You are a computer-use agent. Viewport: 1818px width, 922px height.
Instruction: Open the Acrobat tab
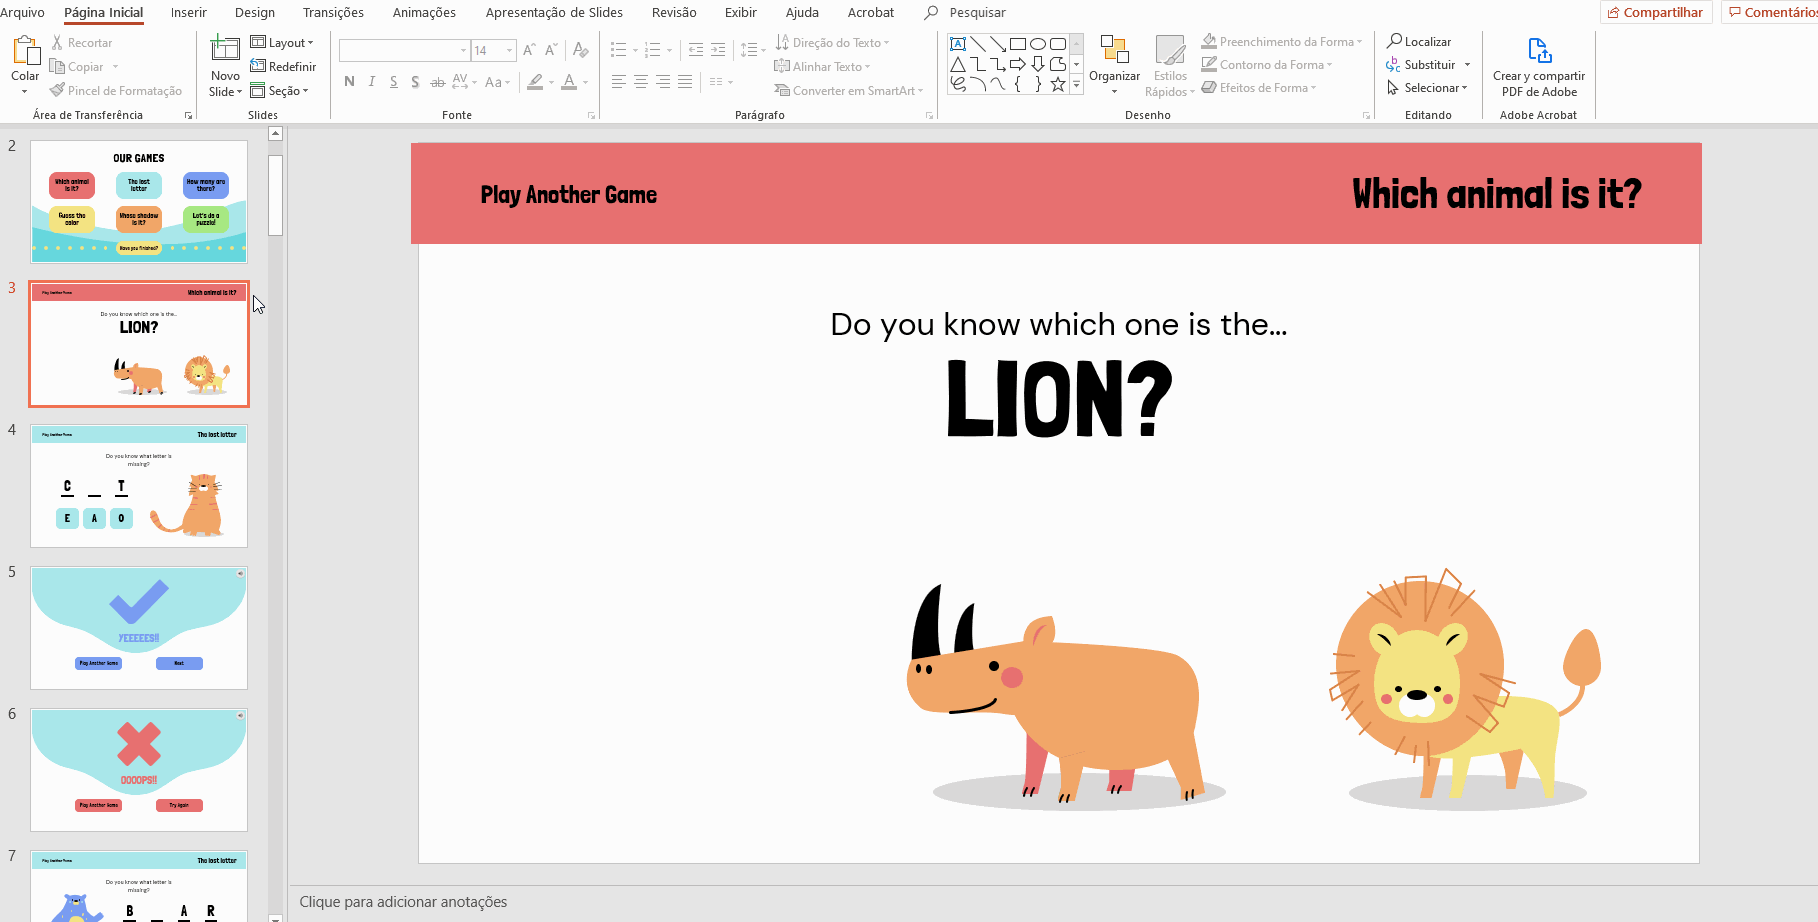click(871, 12)
